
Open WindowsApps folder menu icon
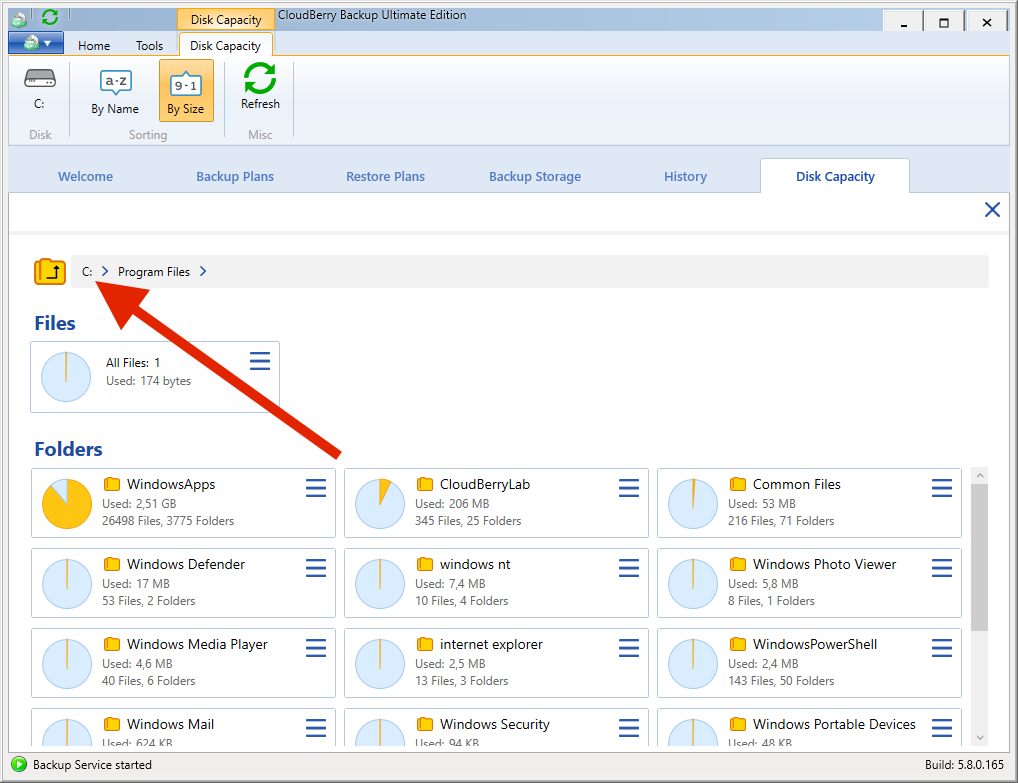[316, 488]
